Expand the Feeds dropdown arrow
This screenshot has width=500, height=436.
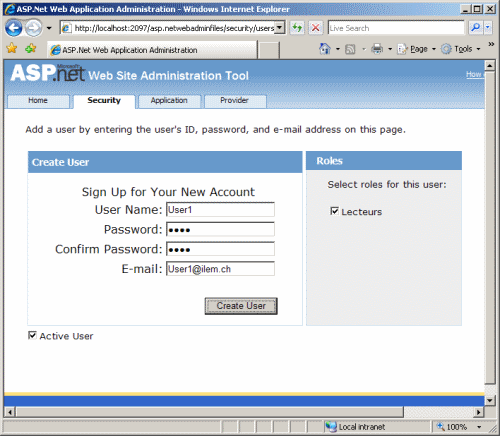(364, 49)
